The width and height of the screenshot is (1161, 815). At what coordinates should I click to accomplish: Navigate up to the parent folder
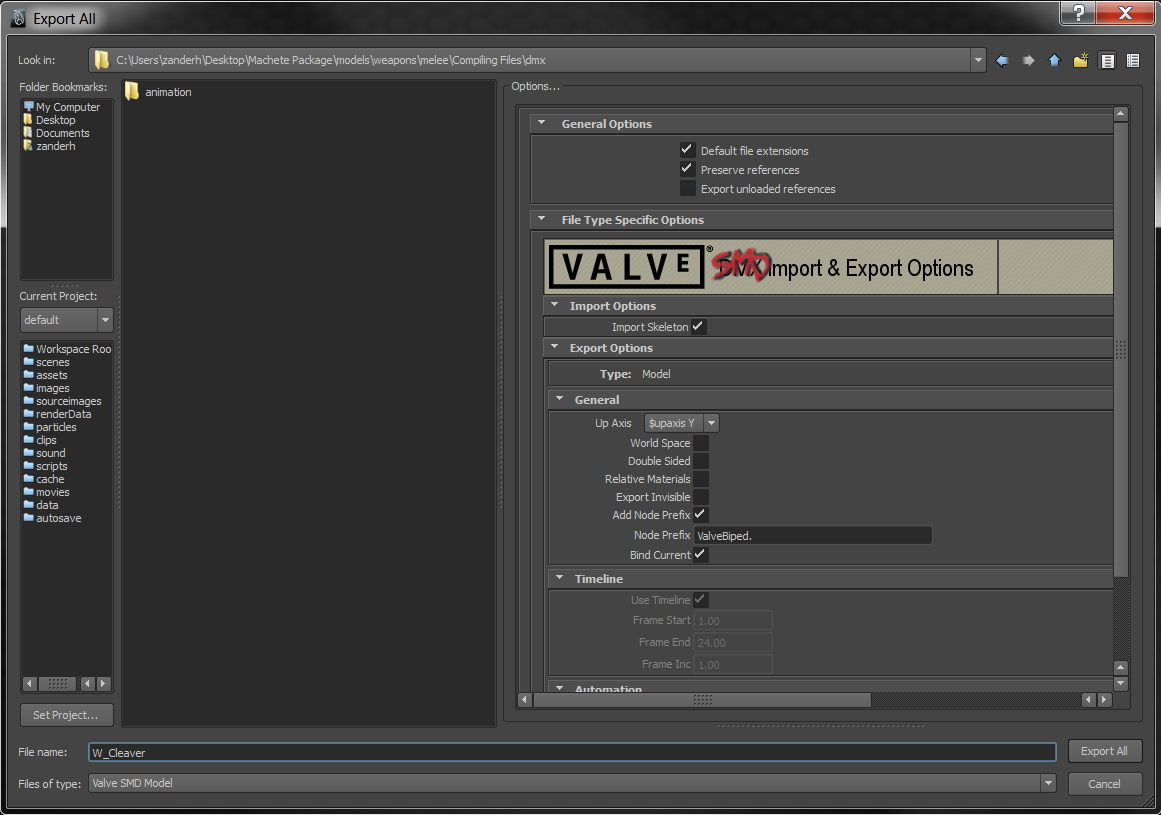pyautogui.click(x=1054, y=61)
